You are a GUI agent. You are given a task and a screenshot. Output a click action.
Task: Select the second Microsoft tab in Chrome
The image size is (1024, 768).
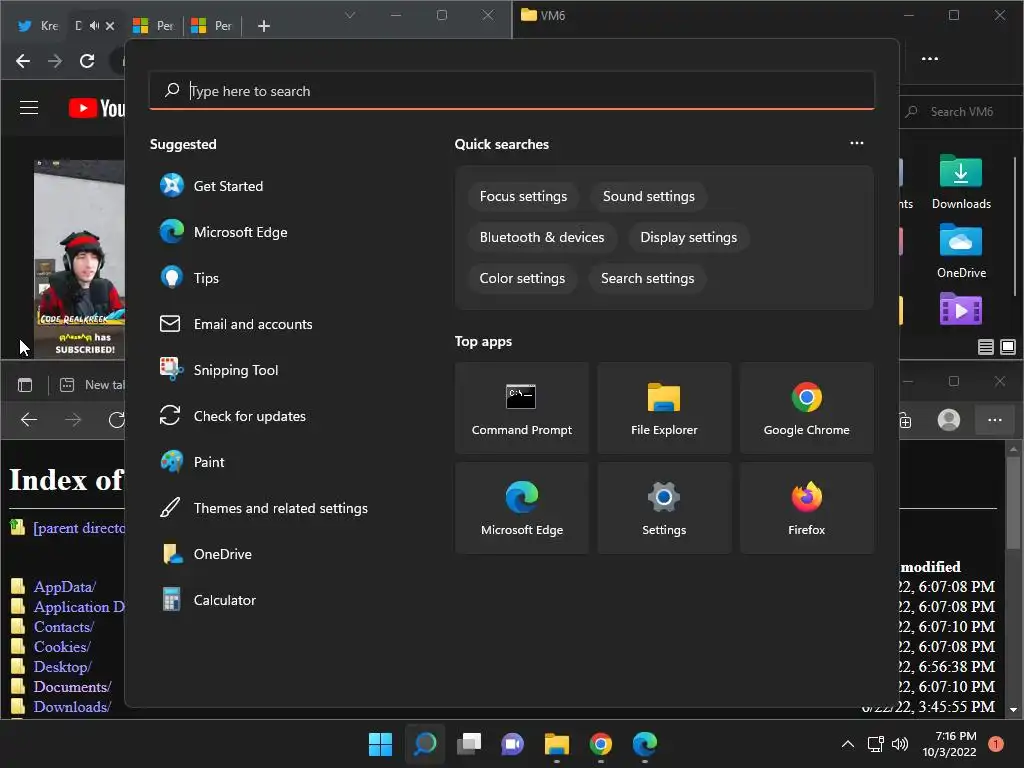211,25
